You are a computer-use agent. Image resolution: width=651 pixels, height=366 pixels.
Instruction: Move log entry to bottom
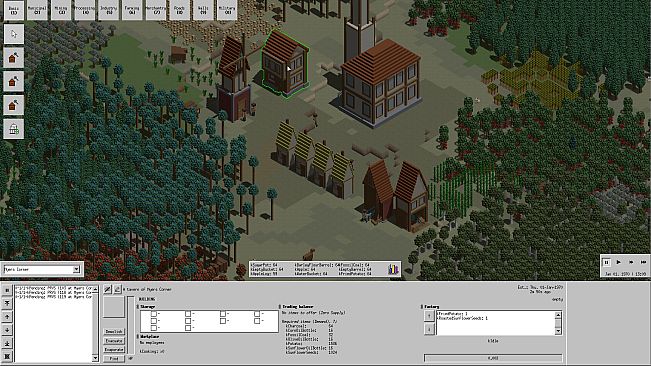(x=7, y=343)
